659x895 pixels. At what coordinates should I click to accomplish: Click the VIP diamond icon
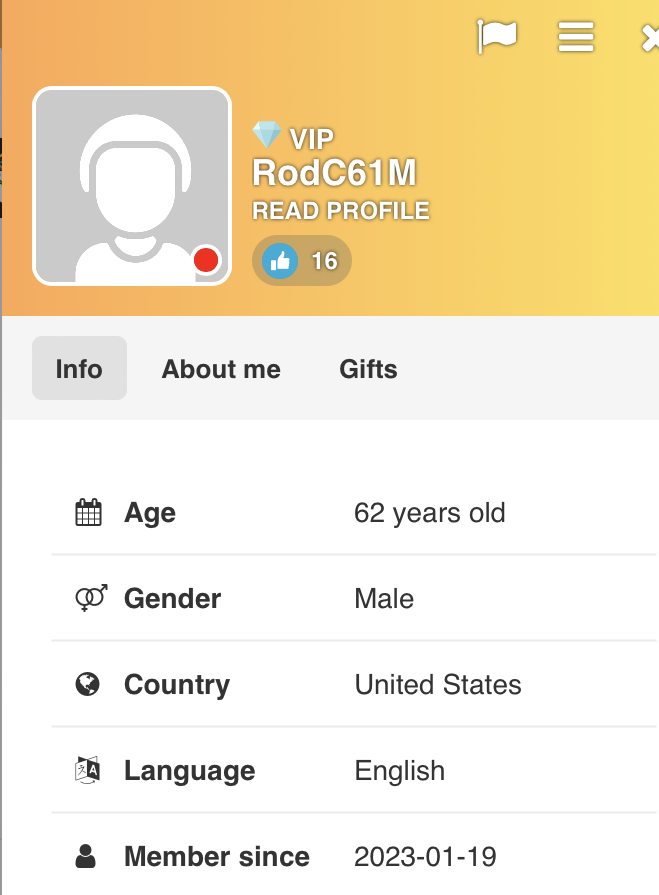tap(266, 135)
